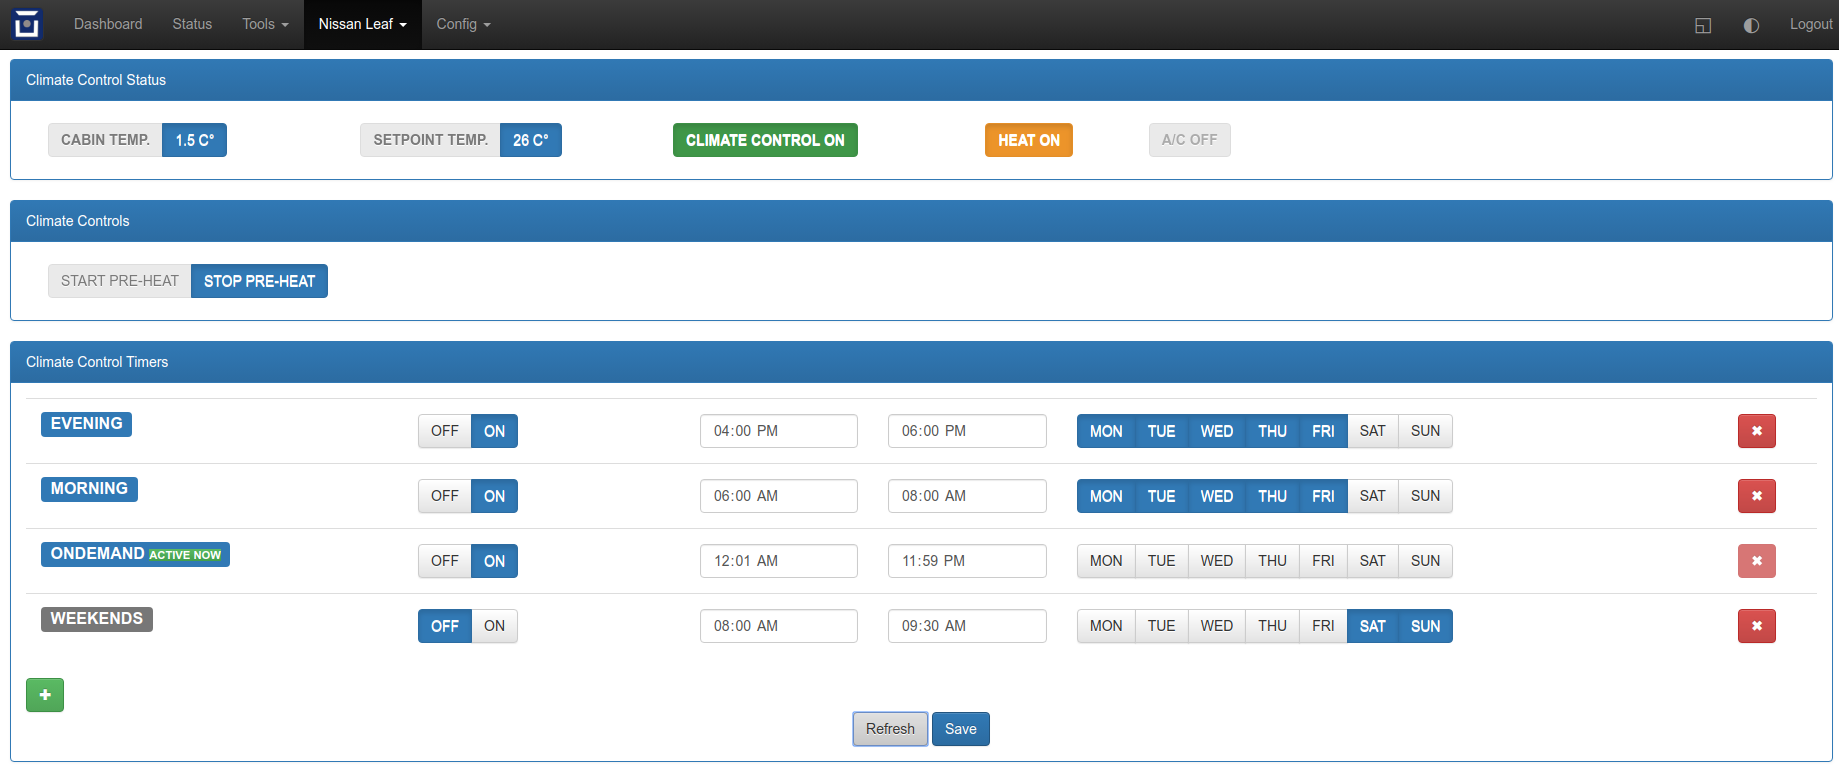Viewport: 1839px width, 773px height.
Task: Save the climate timer settings
Action: pos(960,729)
